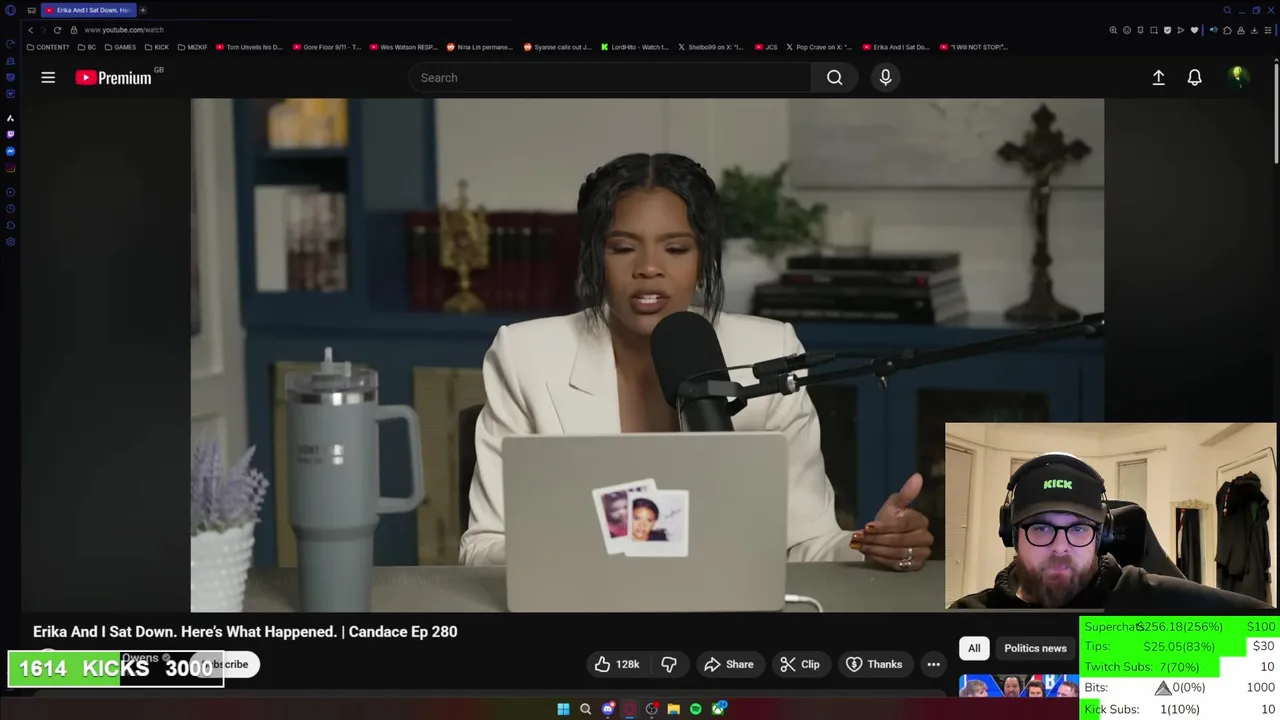Open the GAMES bookmarks folder
The image size is (1280, 720).
point(120,47)
